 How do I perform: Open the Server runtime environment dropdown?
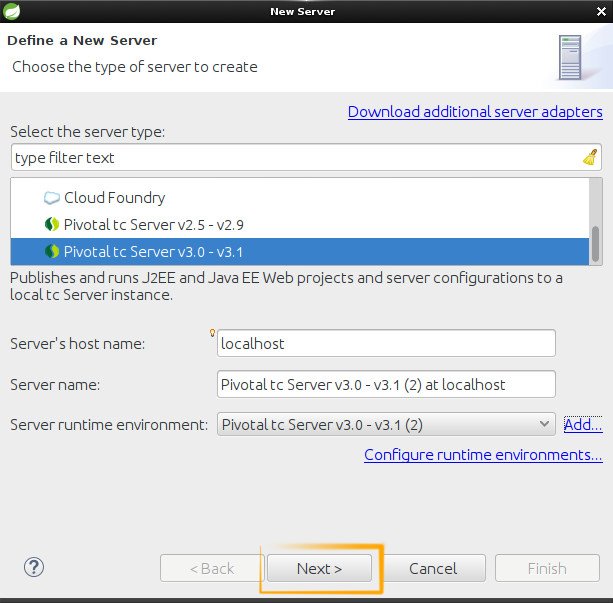(x=386, y=424)
